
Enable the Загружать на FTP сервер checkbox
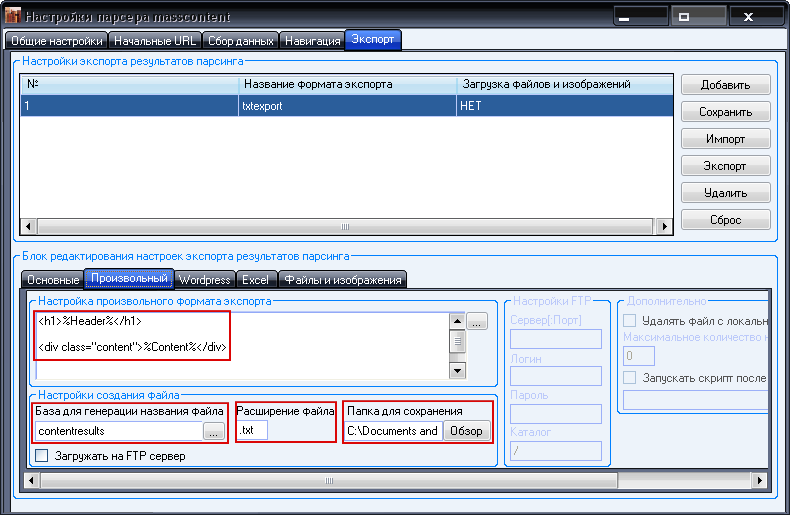[x=41, y=456]
